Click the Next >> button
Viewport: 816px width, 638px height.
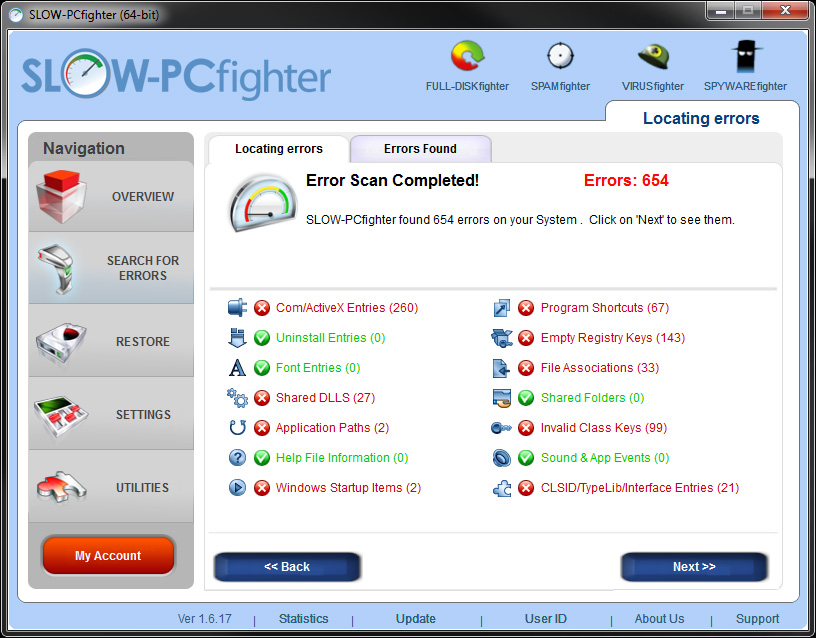694,567
